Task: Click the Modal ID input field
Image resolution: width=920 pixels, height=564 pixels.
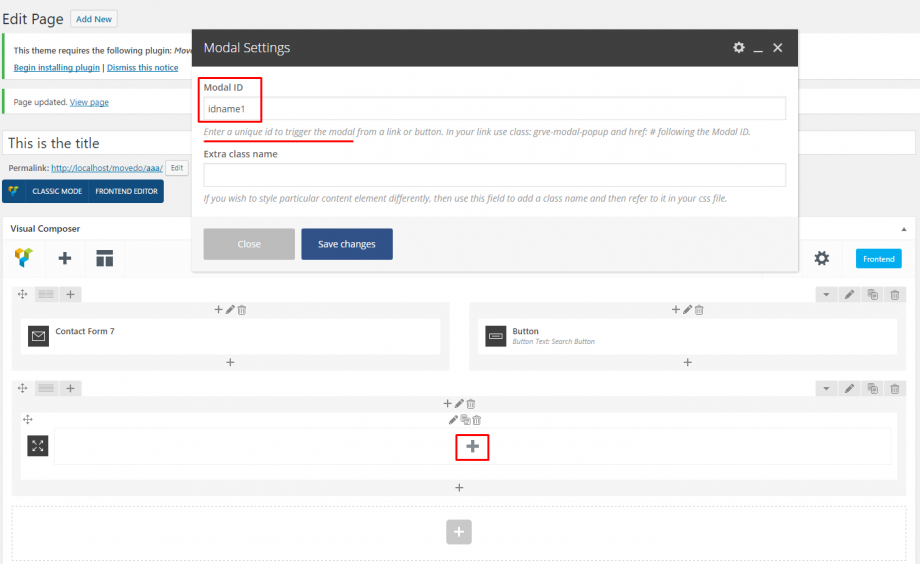Action: point(494,108)
